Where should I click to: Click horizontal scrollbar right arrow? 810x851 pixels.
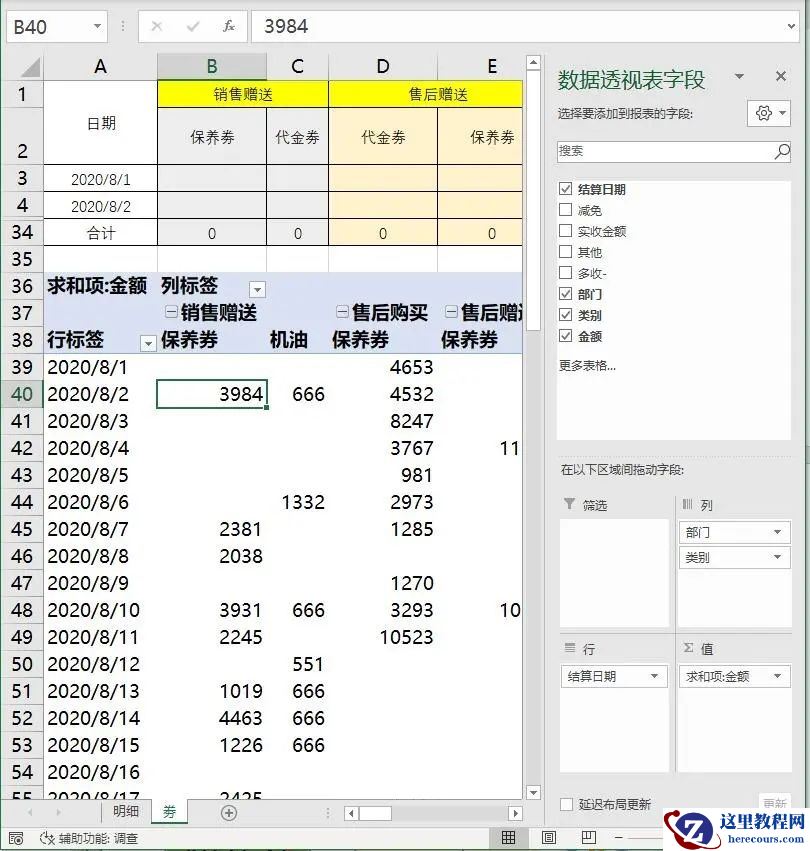pos(515,813)
